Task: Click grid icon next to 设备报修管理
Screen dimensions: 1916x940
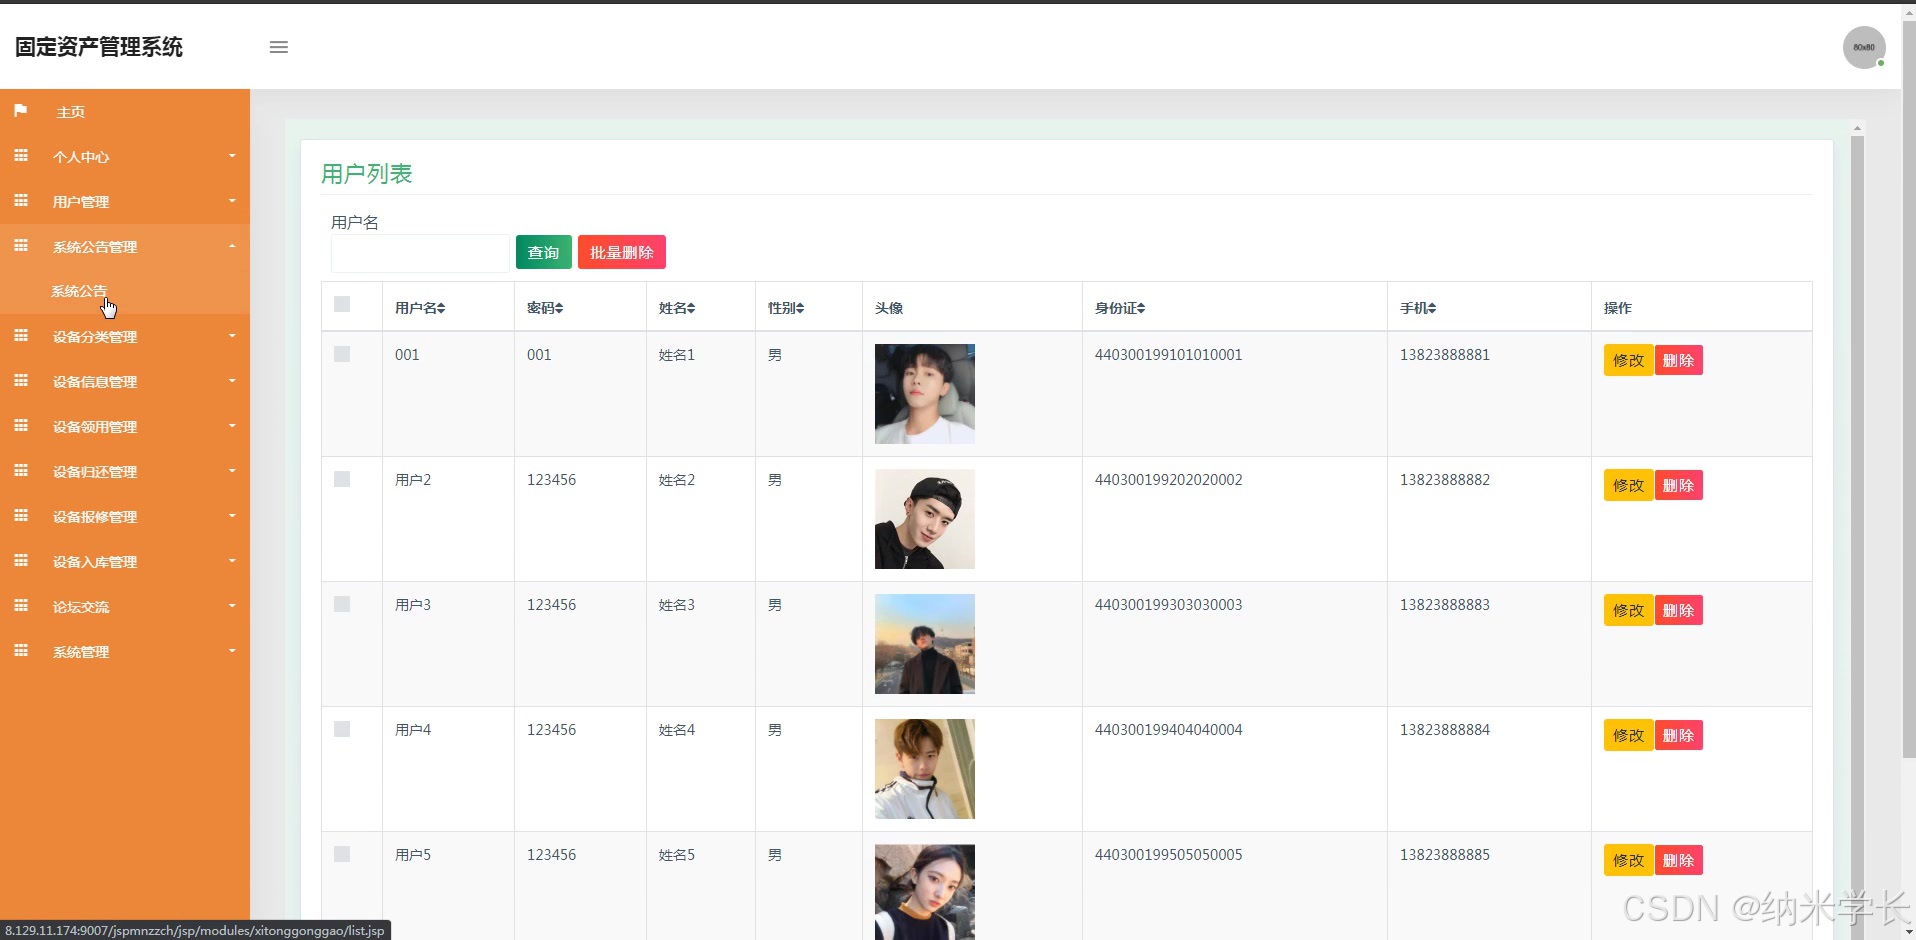Action: [20, 515]
